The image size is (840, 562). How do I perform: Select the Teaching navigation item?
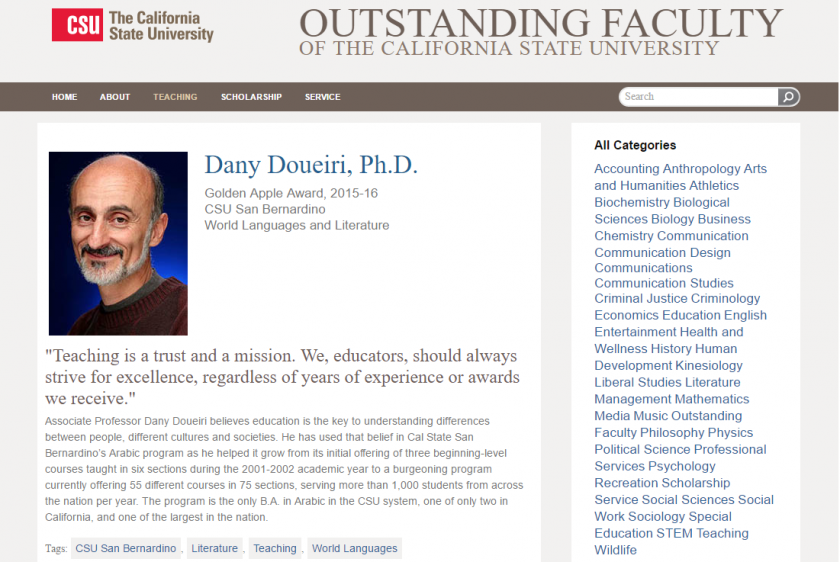175,97
